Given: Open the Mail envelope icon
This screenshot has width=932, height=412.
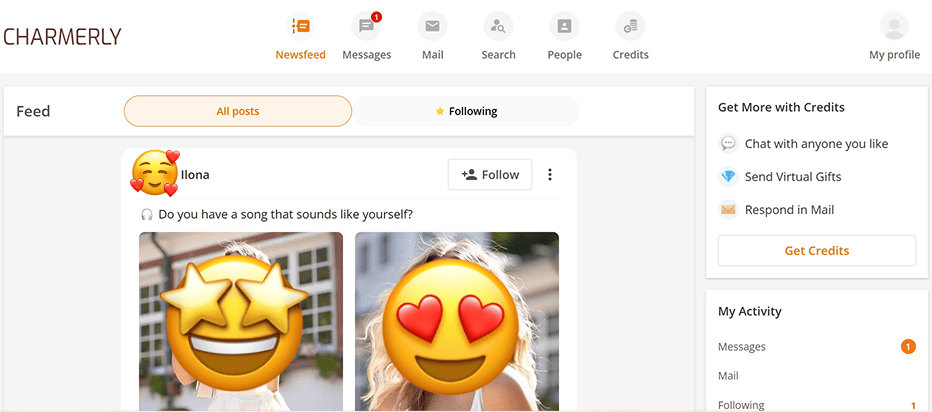Looking at the screenshot, I should [432, 26].
